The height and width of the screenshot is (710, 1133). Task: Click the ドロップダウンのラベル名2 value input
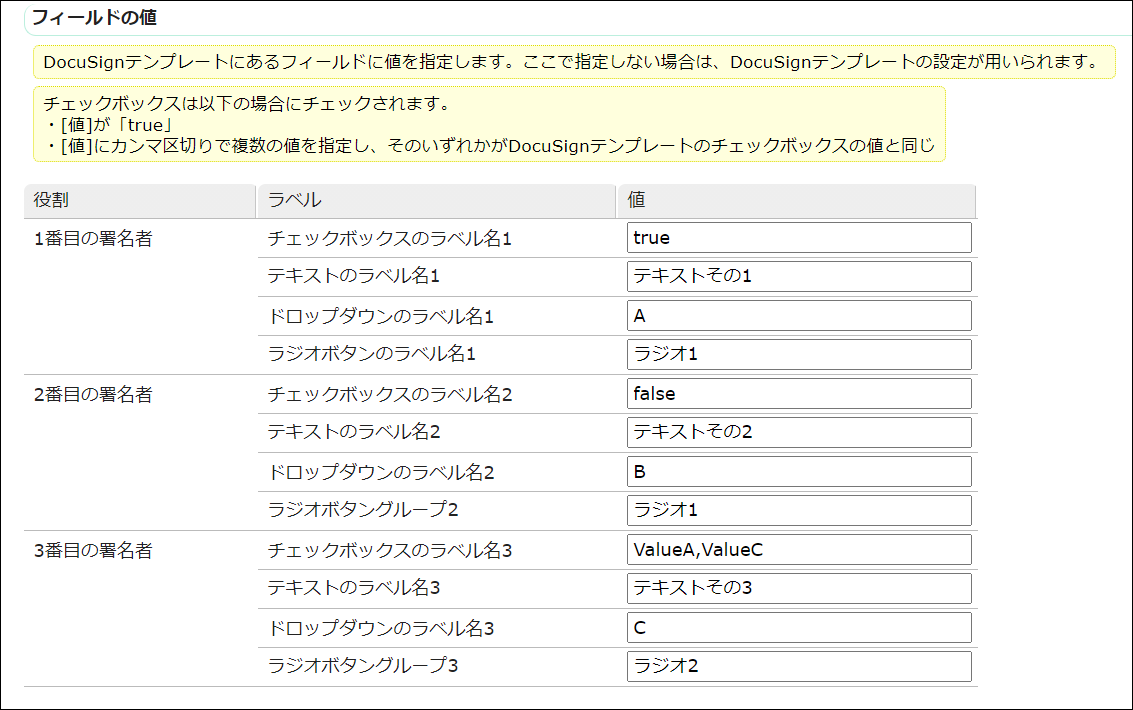click(x=799, y=472)
